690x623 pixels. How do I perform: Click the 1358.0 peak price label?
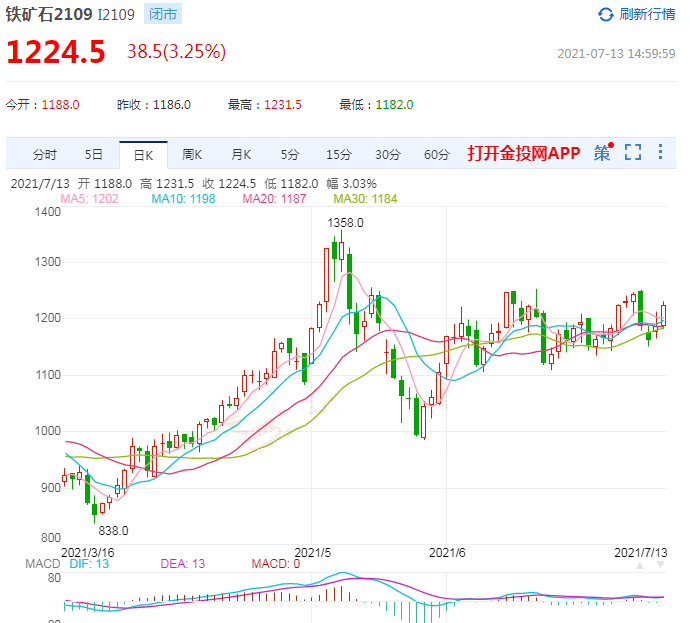coord(347,223)
